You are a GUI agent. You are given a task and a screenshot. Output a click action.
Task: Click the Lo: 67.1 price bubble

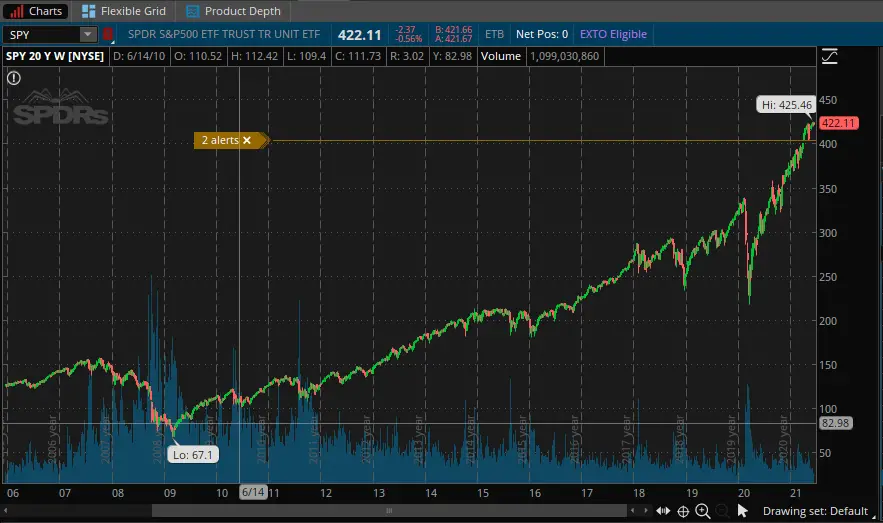[193, 455]
